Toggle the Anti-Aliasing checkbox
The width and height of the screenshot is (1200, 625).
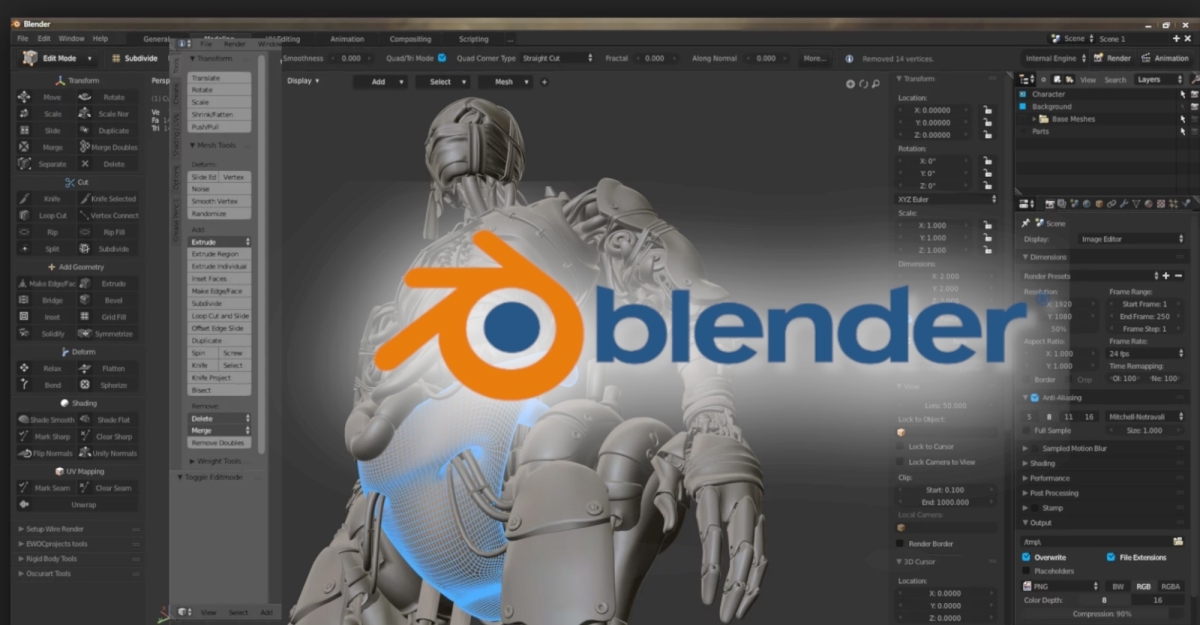click(1034, 397)
